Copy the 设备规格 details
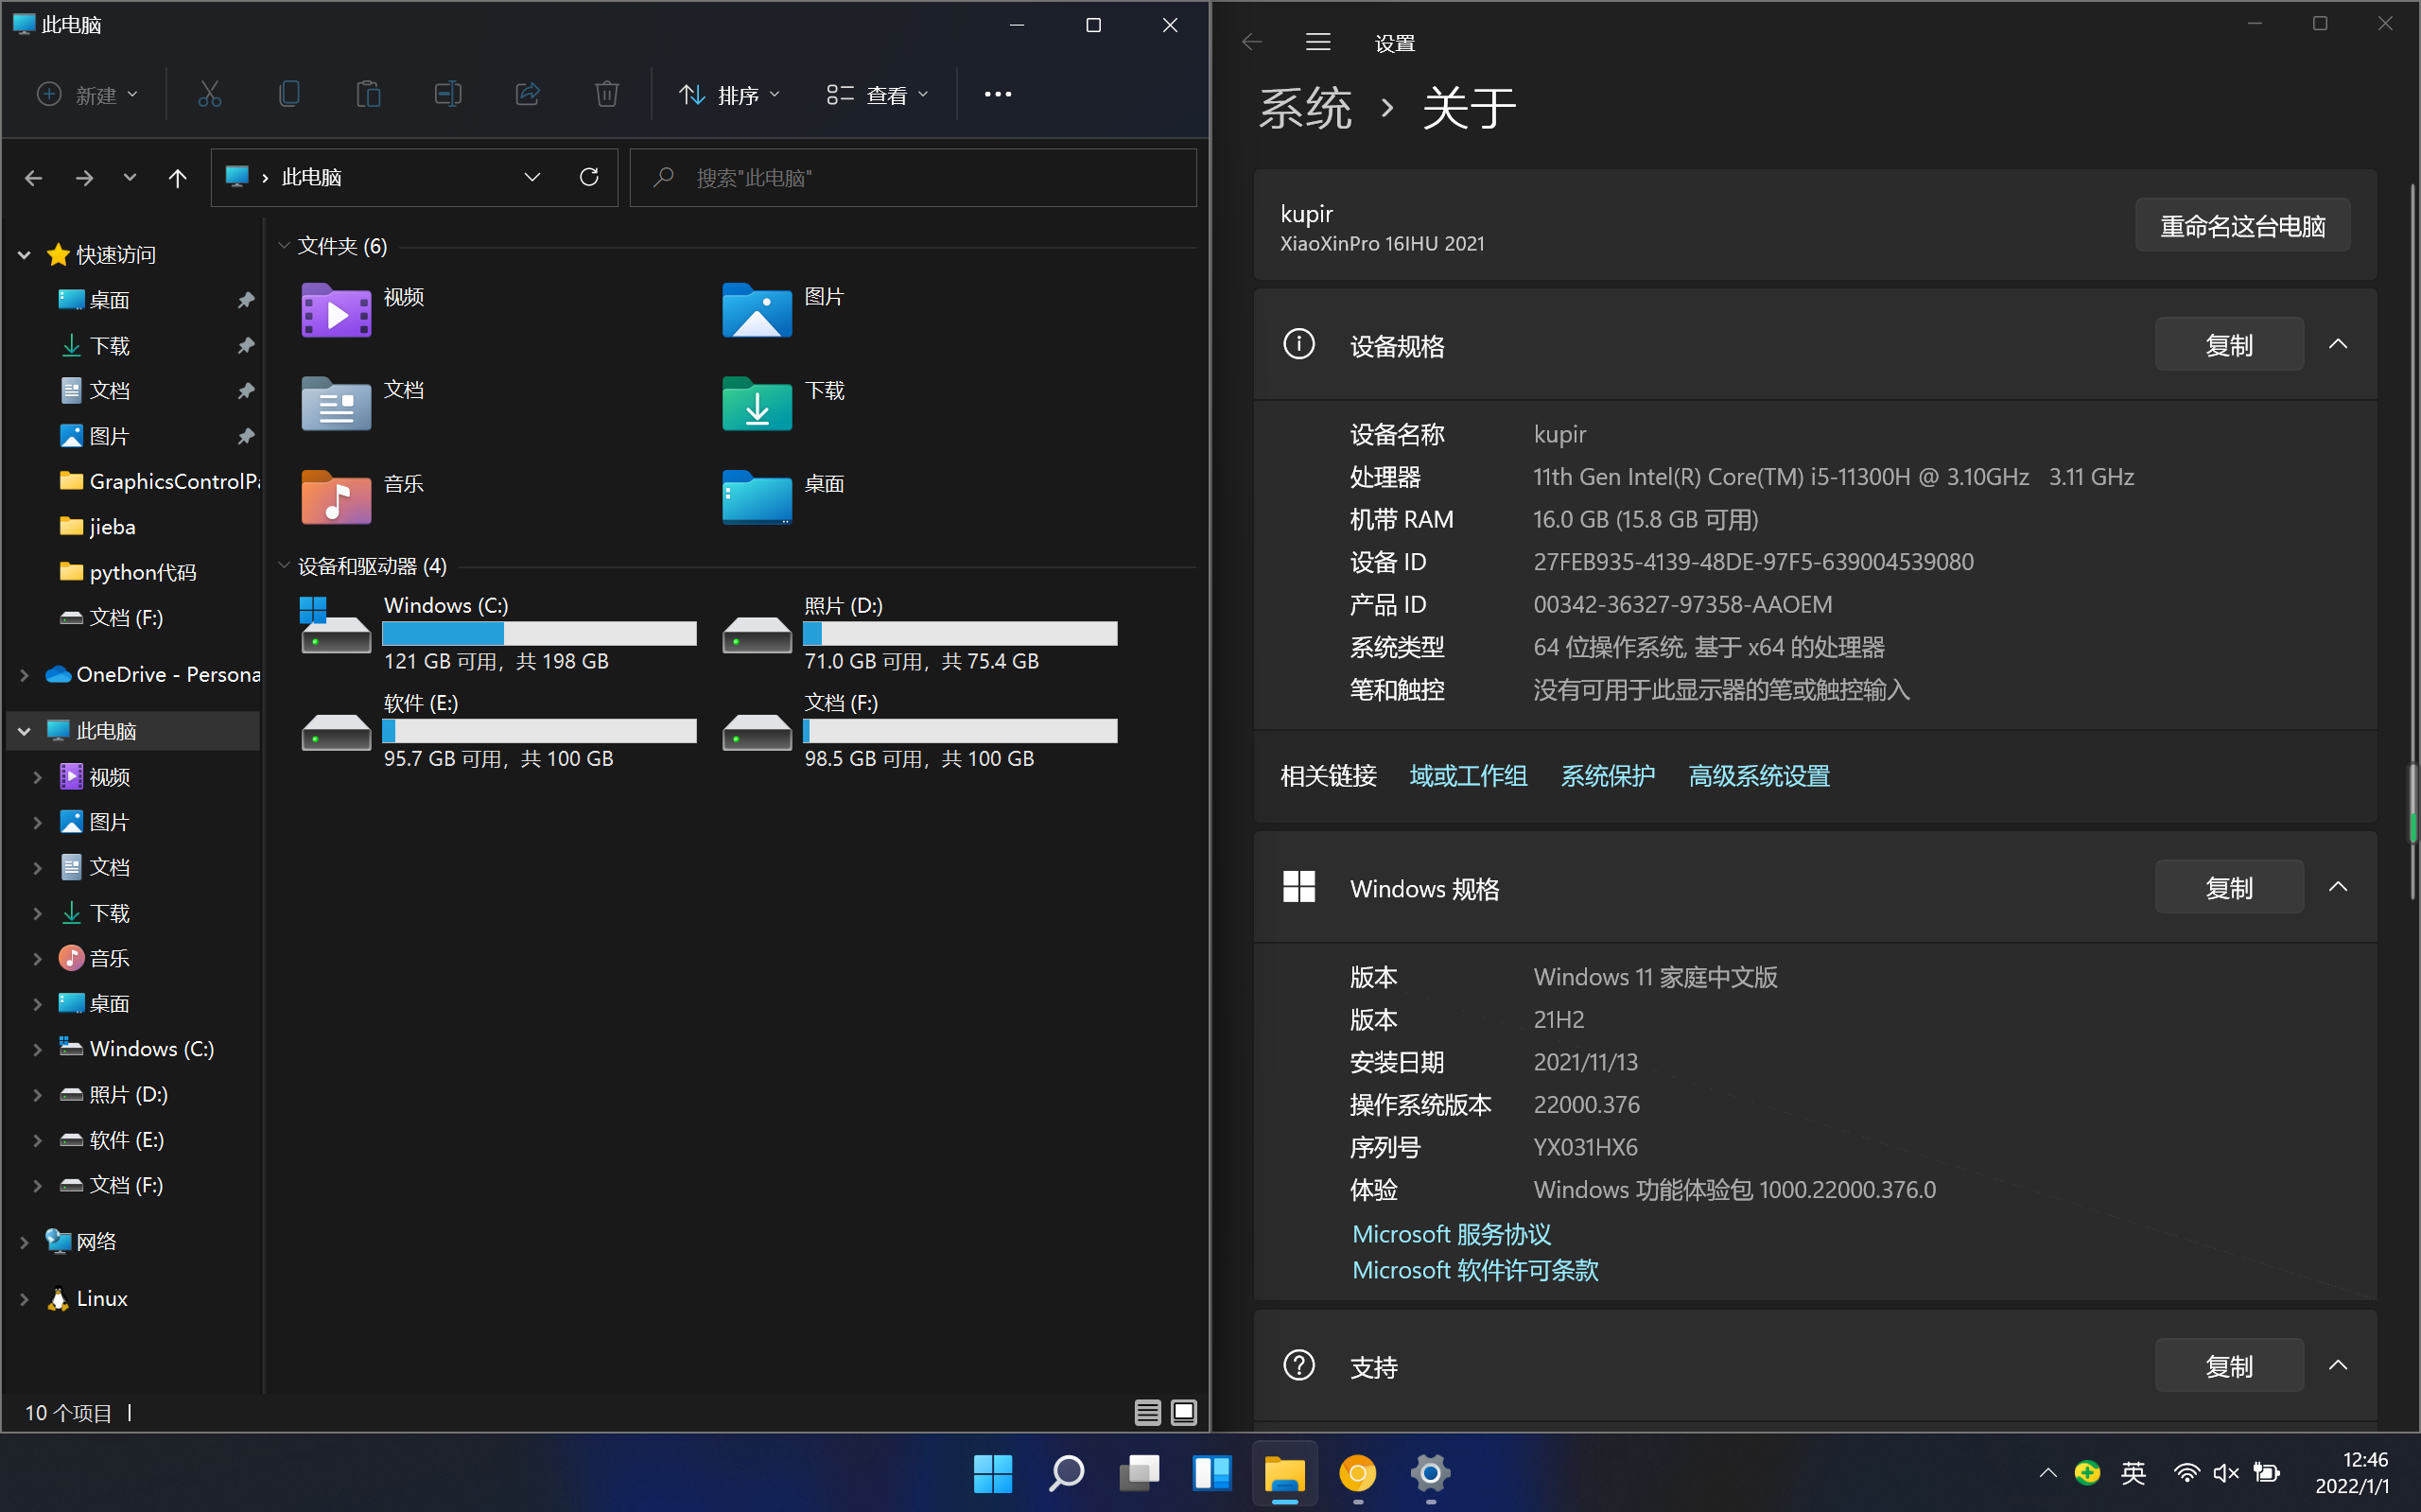Image resolution: width=2421 pixels, height=1512 pixels. (2229, 345)
